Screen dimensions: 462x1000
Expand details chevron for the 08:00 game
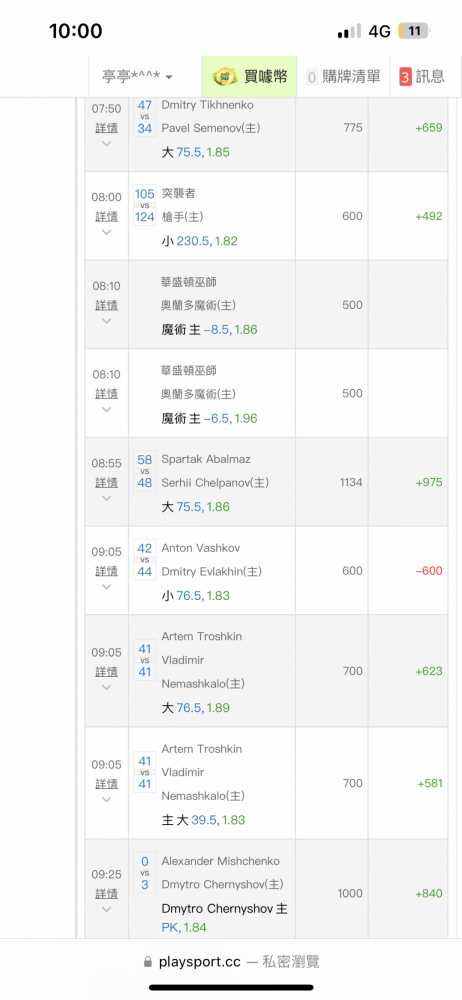[x=107, y=233]
